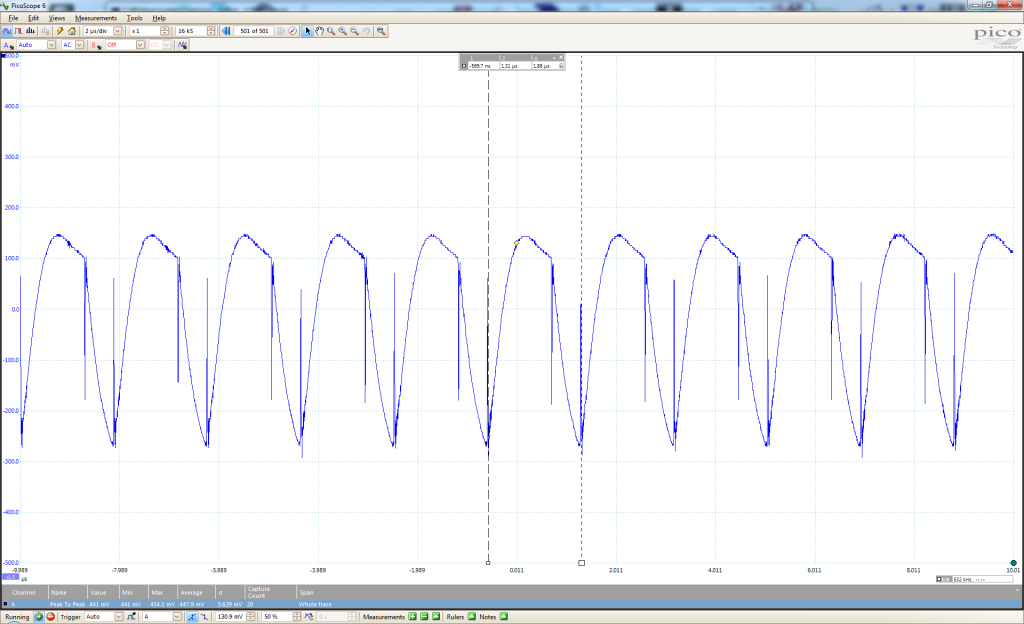Viewport: 1024px width, 624px height.
Task: Click the red Stop capture button
Action: [x=50, y=617]
